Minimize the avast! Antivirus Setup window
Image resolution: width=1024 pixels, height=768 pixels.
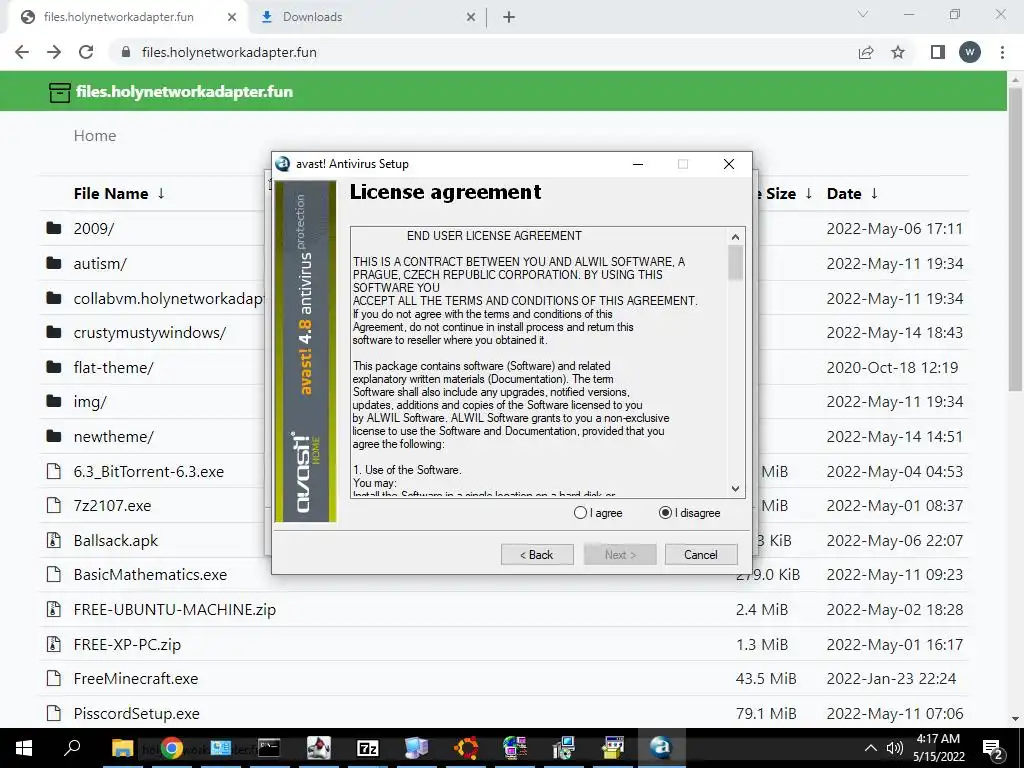[x=638, y=164]
